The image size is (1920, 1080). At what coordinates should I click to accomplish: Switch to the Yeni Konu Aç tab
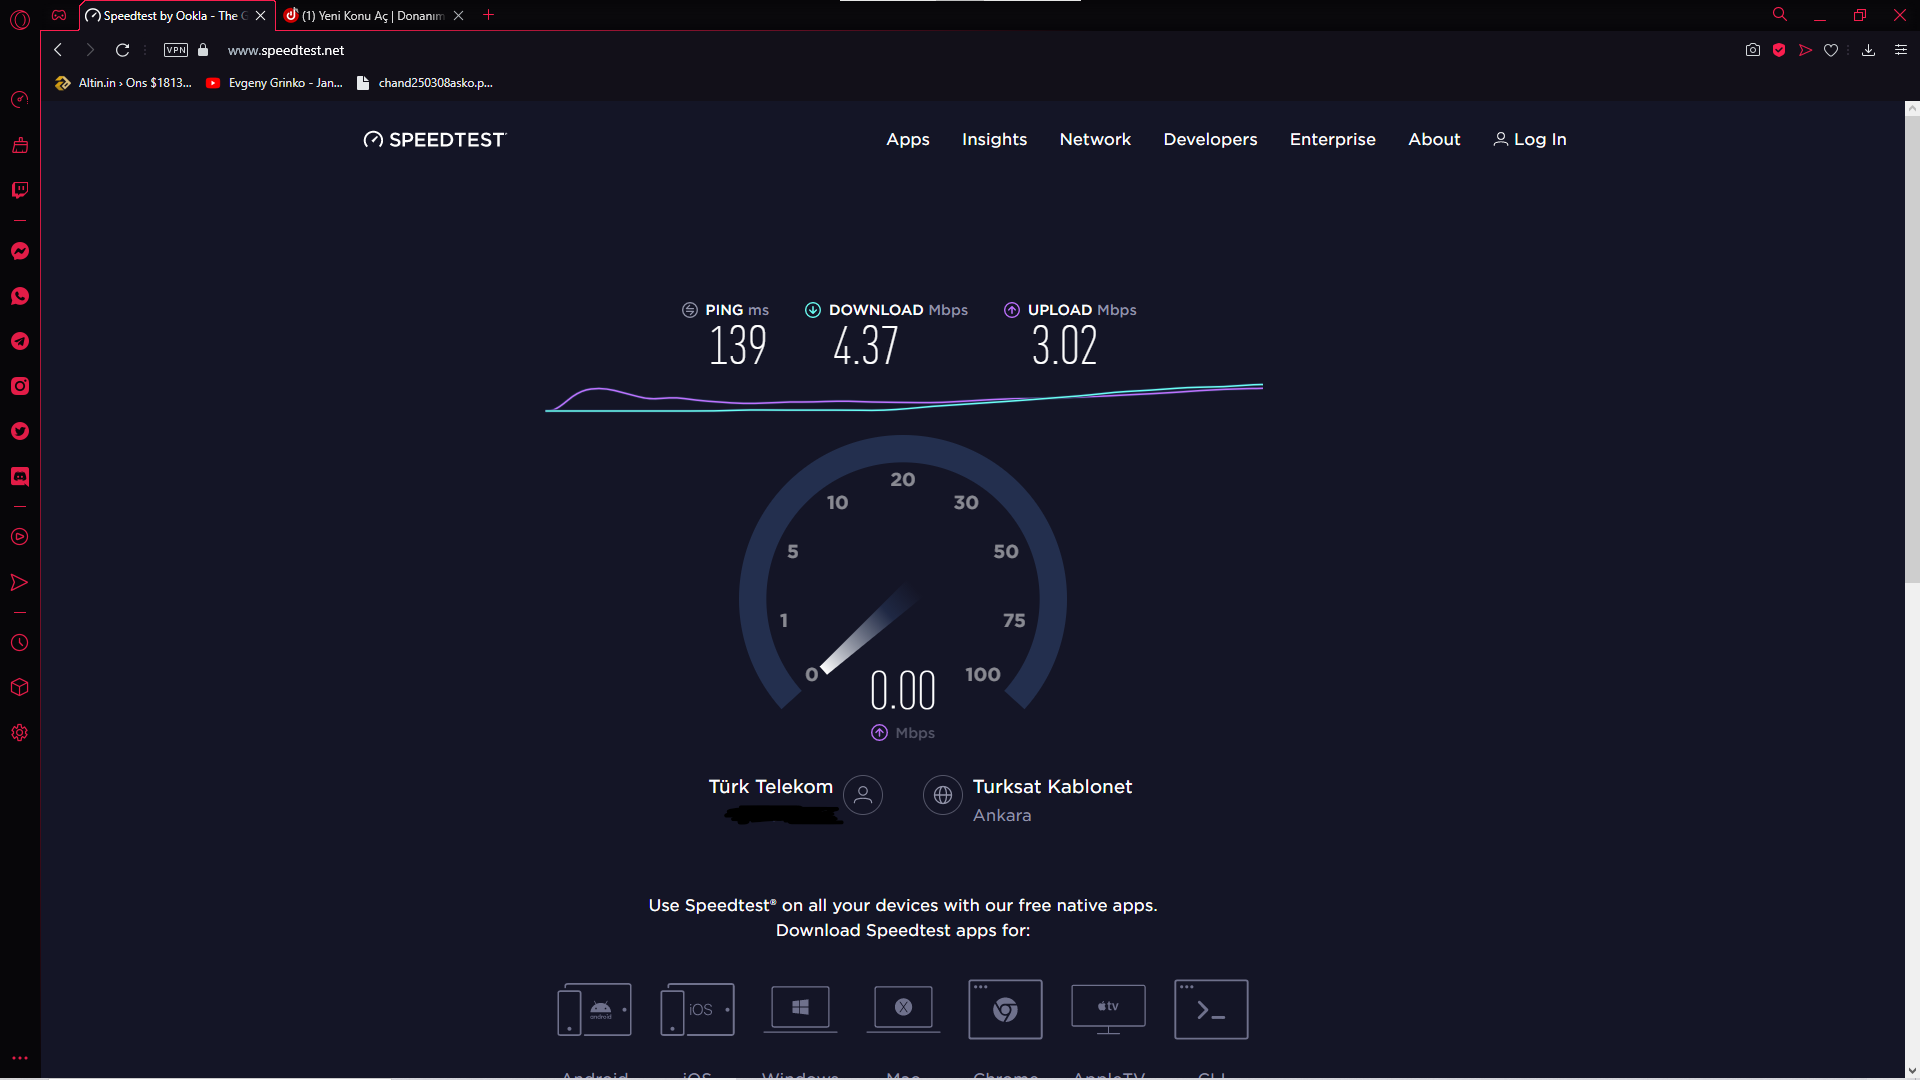point(373,16)
